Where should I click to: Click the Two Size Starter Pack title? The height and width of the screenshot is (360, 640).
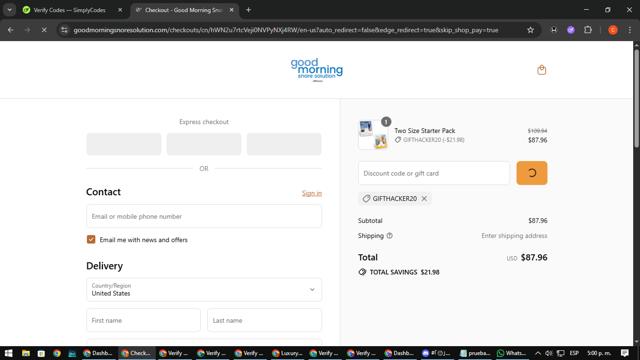pos(424,131)
